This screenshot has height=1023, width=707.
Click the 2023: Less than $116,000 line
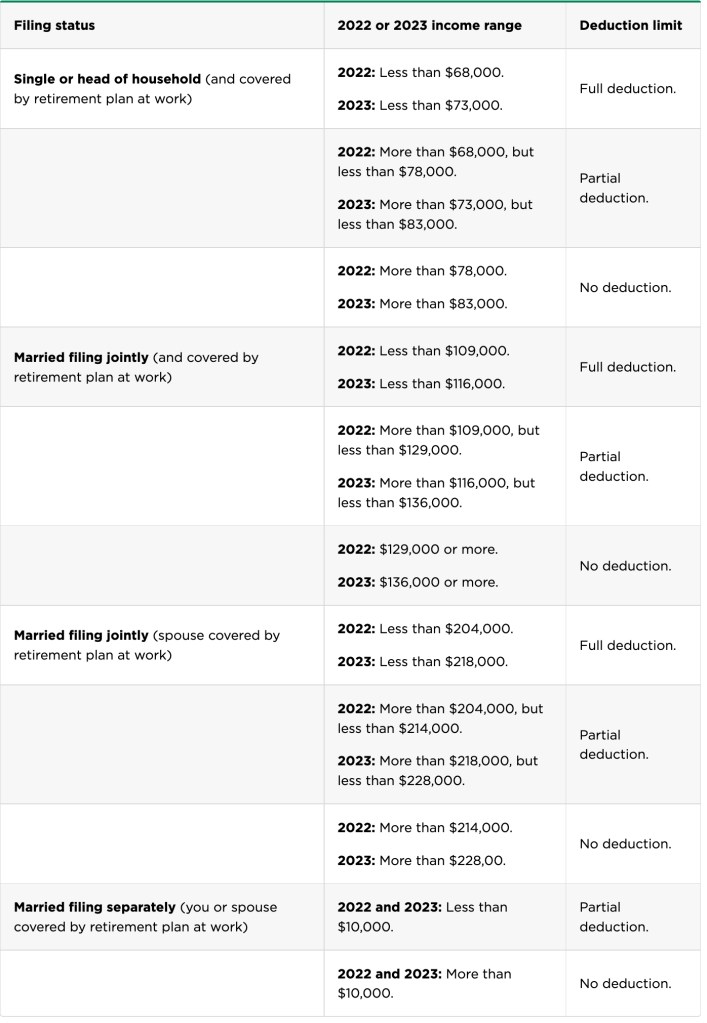422,384
